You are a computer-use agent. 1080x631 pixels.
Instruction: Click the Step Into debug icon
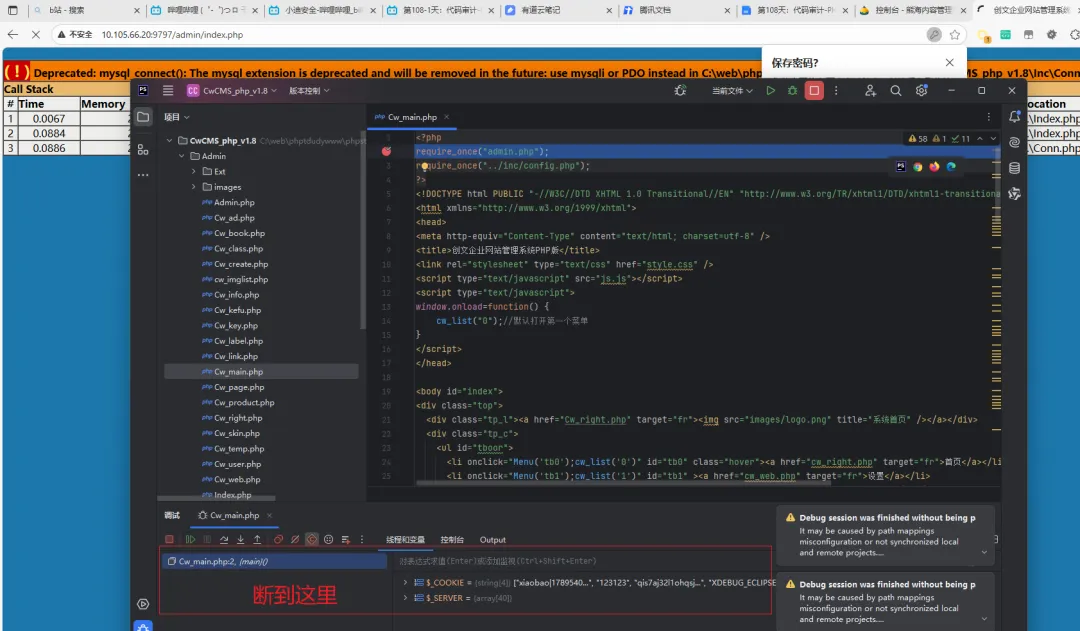tap(240, 539)
